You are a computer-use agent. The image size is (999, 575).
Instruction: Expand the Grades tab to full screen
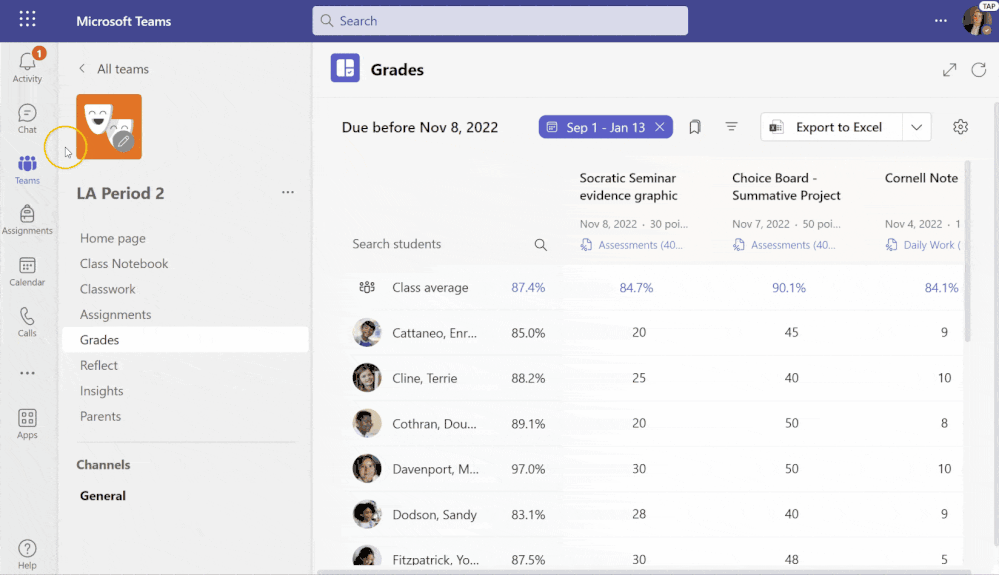tap(949, 69)
